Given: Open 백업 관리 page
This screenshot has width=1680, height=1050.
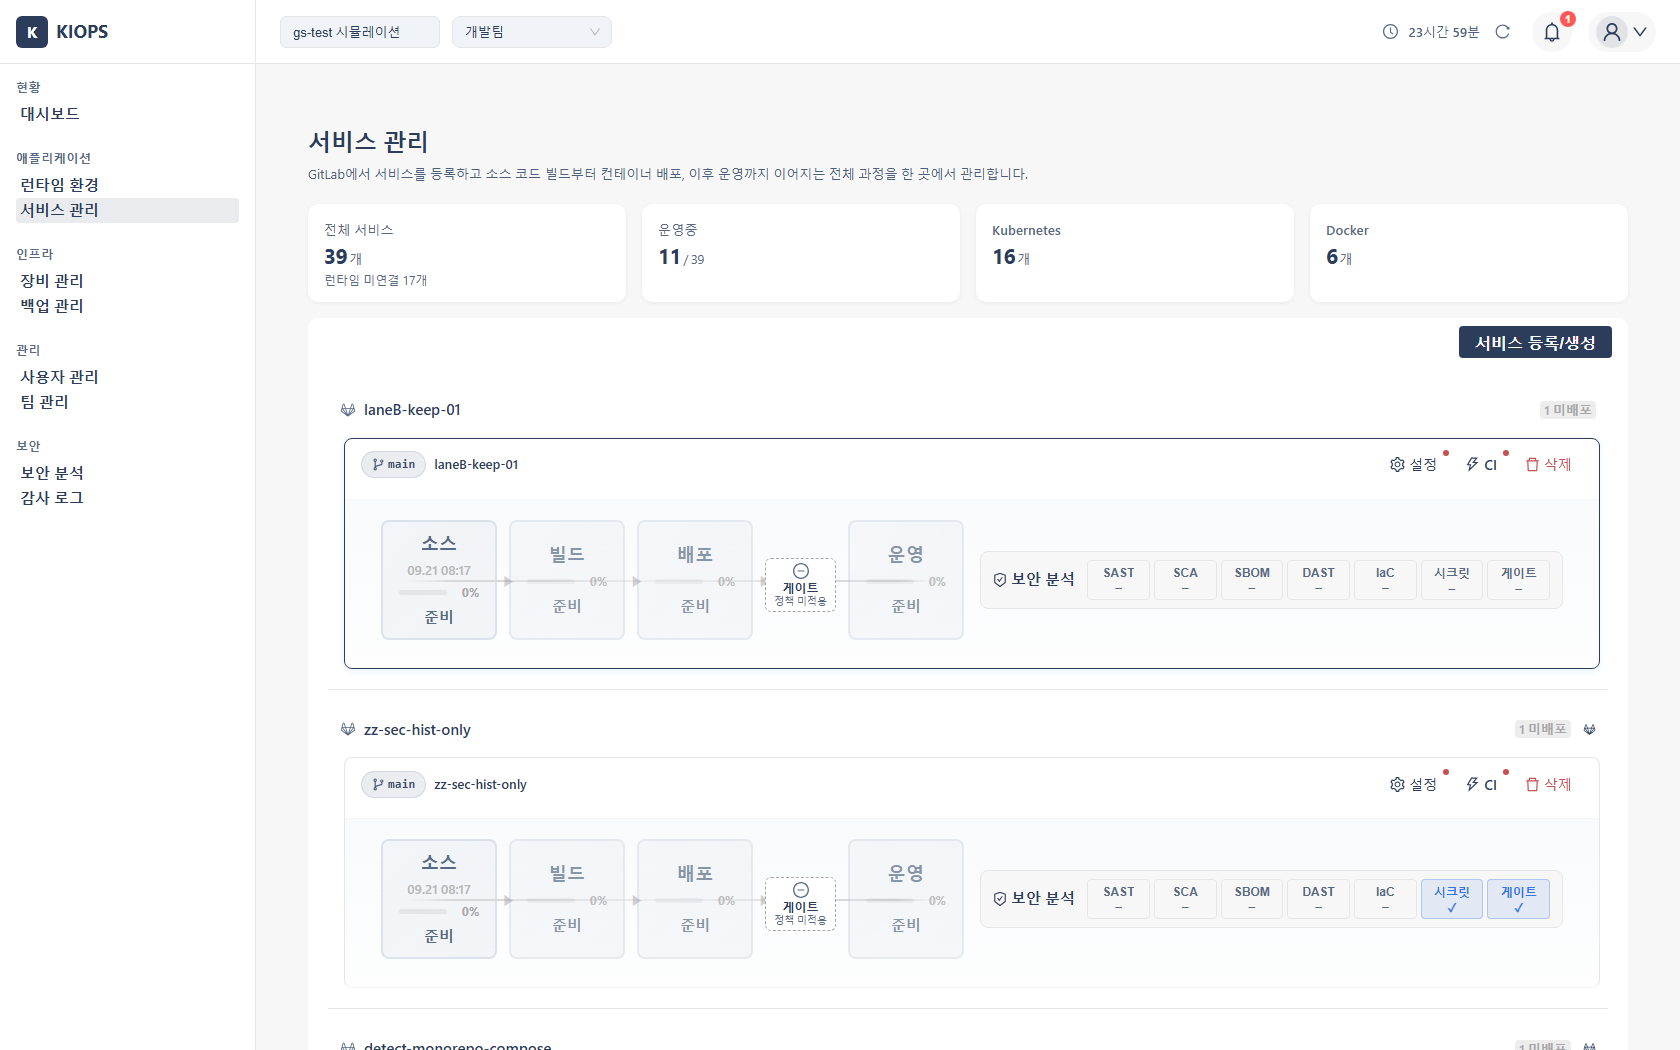Looking at the screenshot, I should click(x=127, y=306).
